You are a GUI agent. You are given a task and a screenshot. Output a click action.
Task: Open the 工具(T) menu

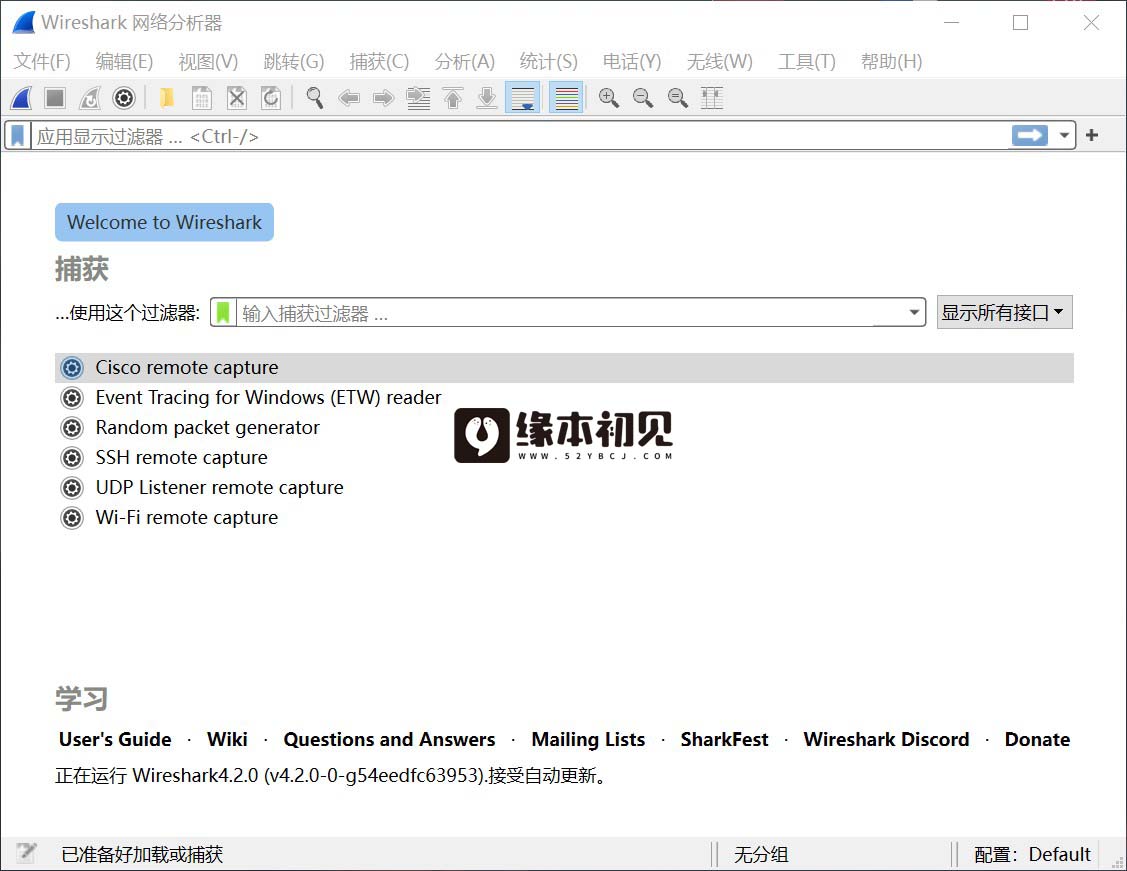806,62
